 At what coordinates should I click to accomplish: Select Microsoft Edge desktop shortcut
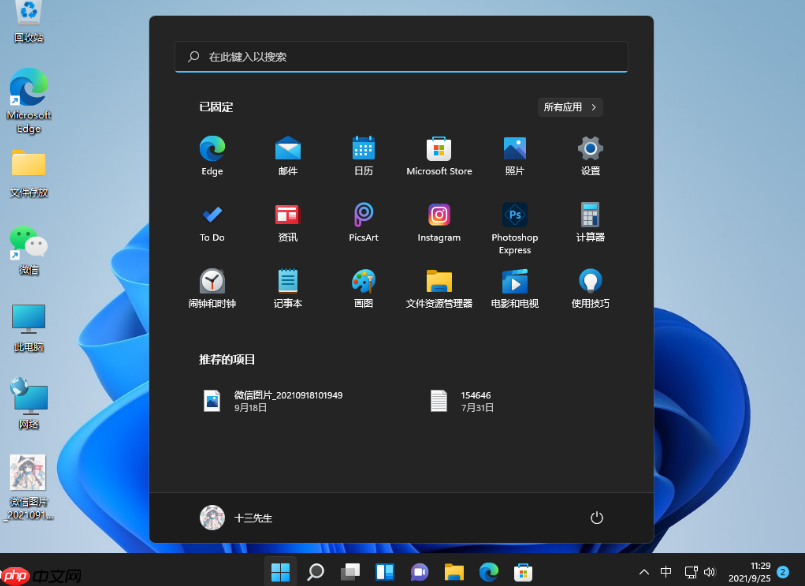(29, 101)
